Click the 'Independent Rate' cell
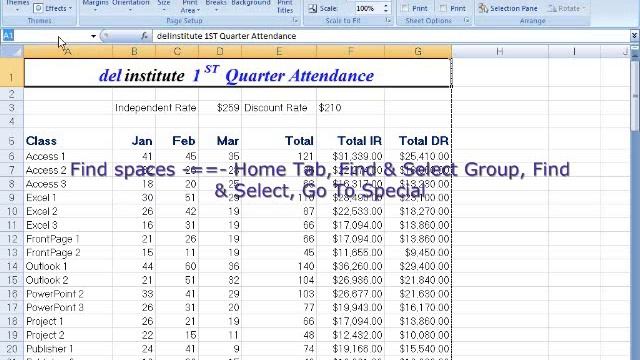 [156, 108]
